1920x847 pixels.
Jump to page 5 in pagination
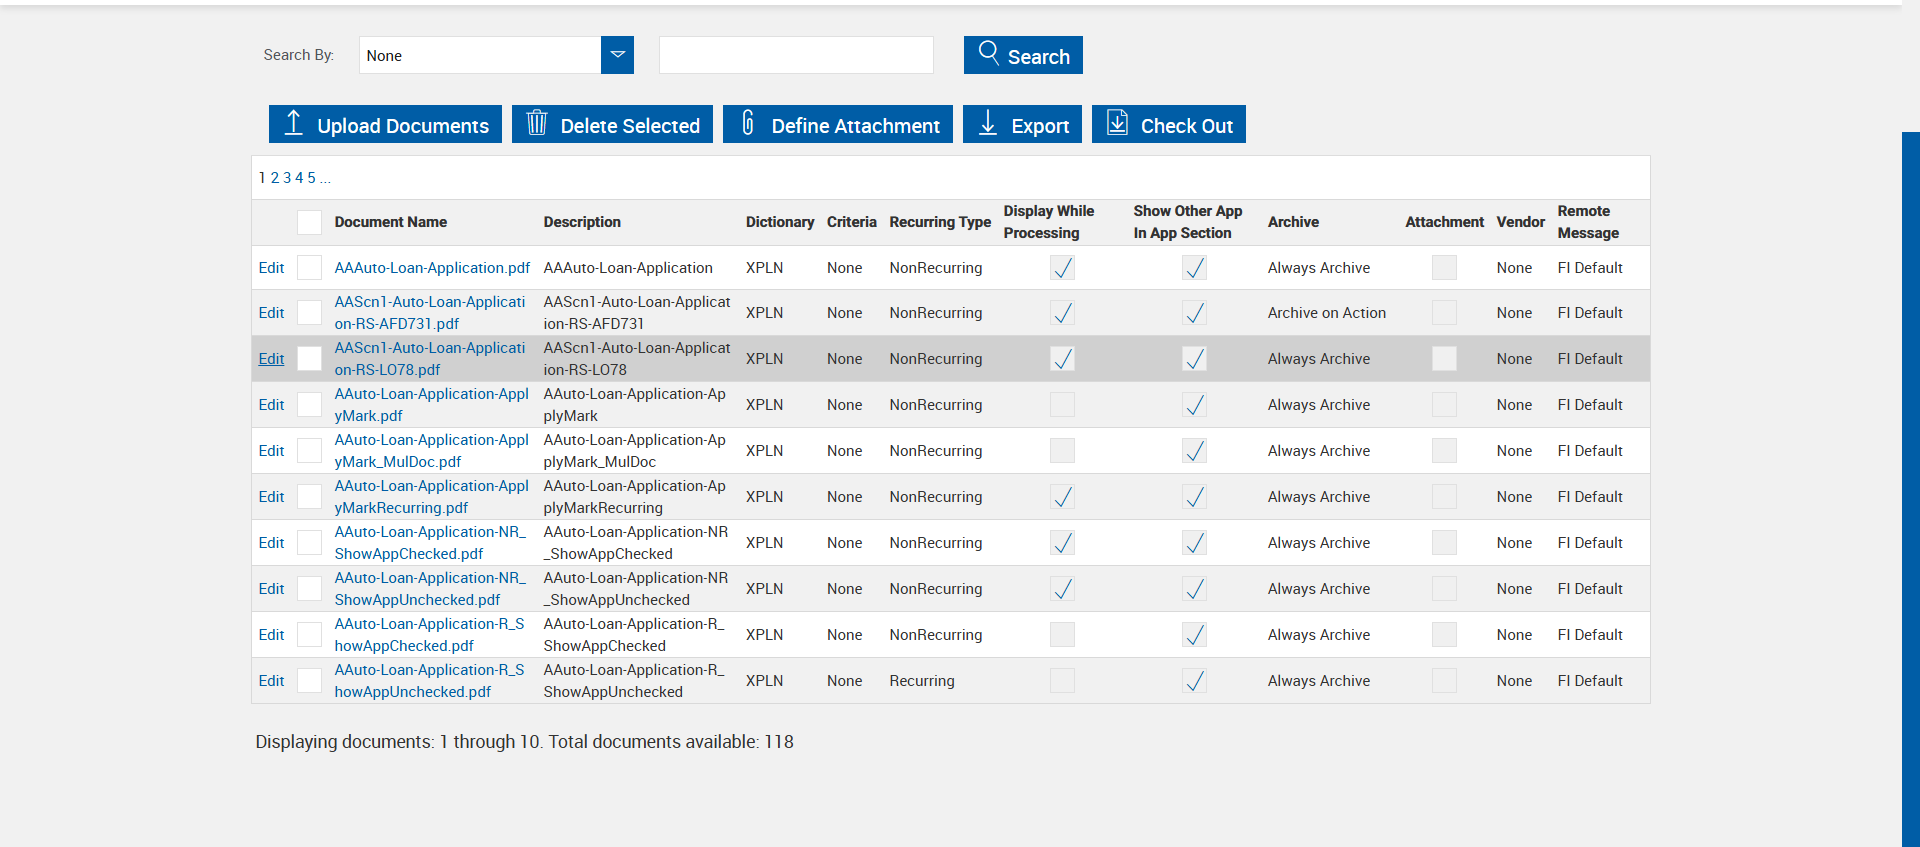coord(311,178)
